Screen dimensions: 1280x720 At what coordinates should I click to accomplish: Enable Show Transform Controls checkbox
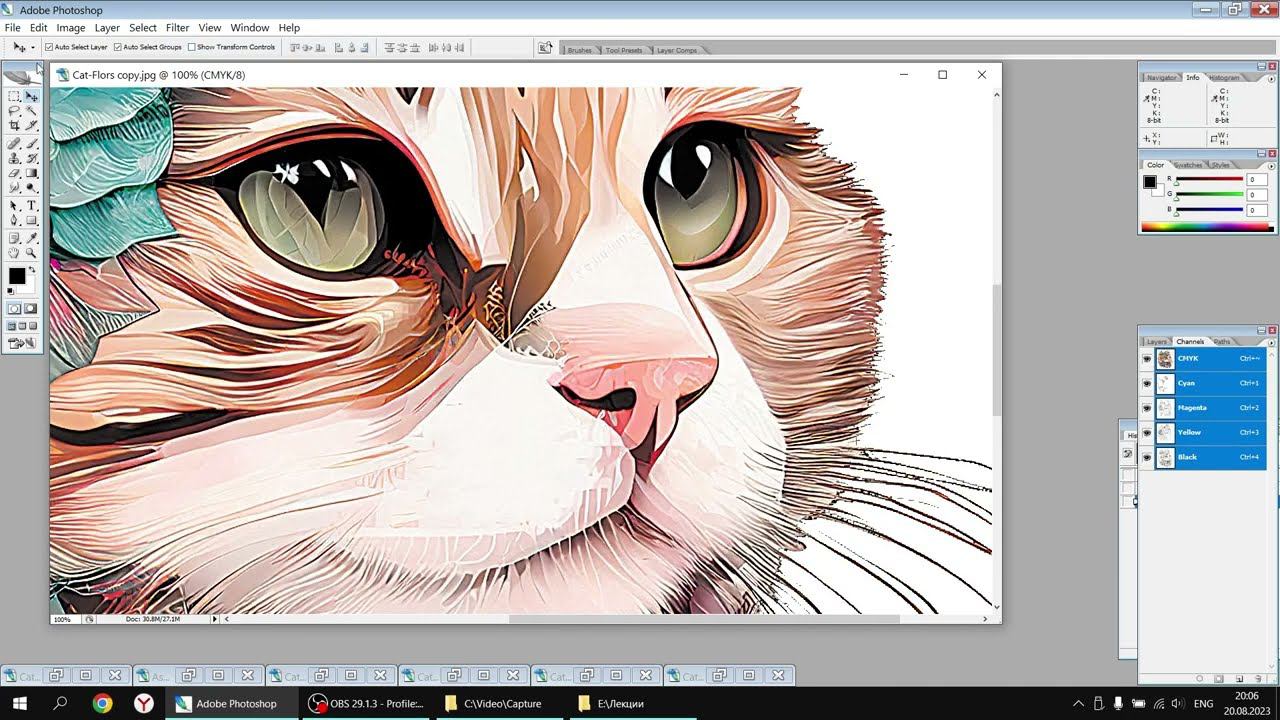point(192,47)
